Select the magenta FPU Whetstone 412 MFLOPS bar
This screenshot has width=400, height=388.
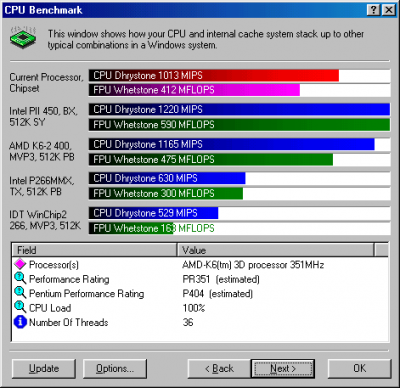(x=194, y=90)
